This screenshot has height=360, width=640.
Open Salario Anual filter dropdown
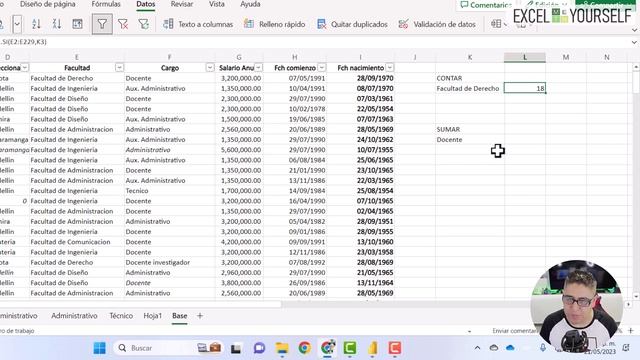pos(258,67)
